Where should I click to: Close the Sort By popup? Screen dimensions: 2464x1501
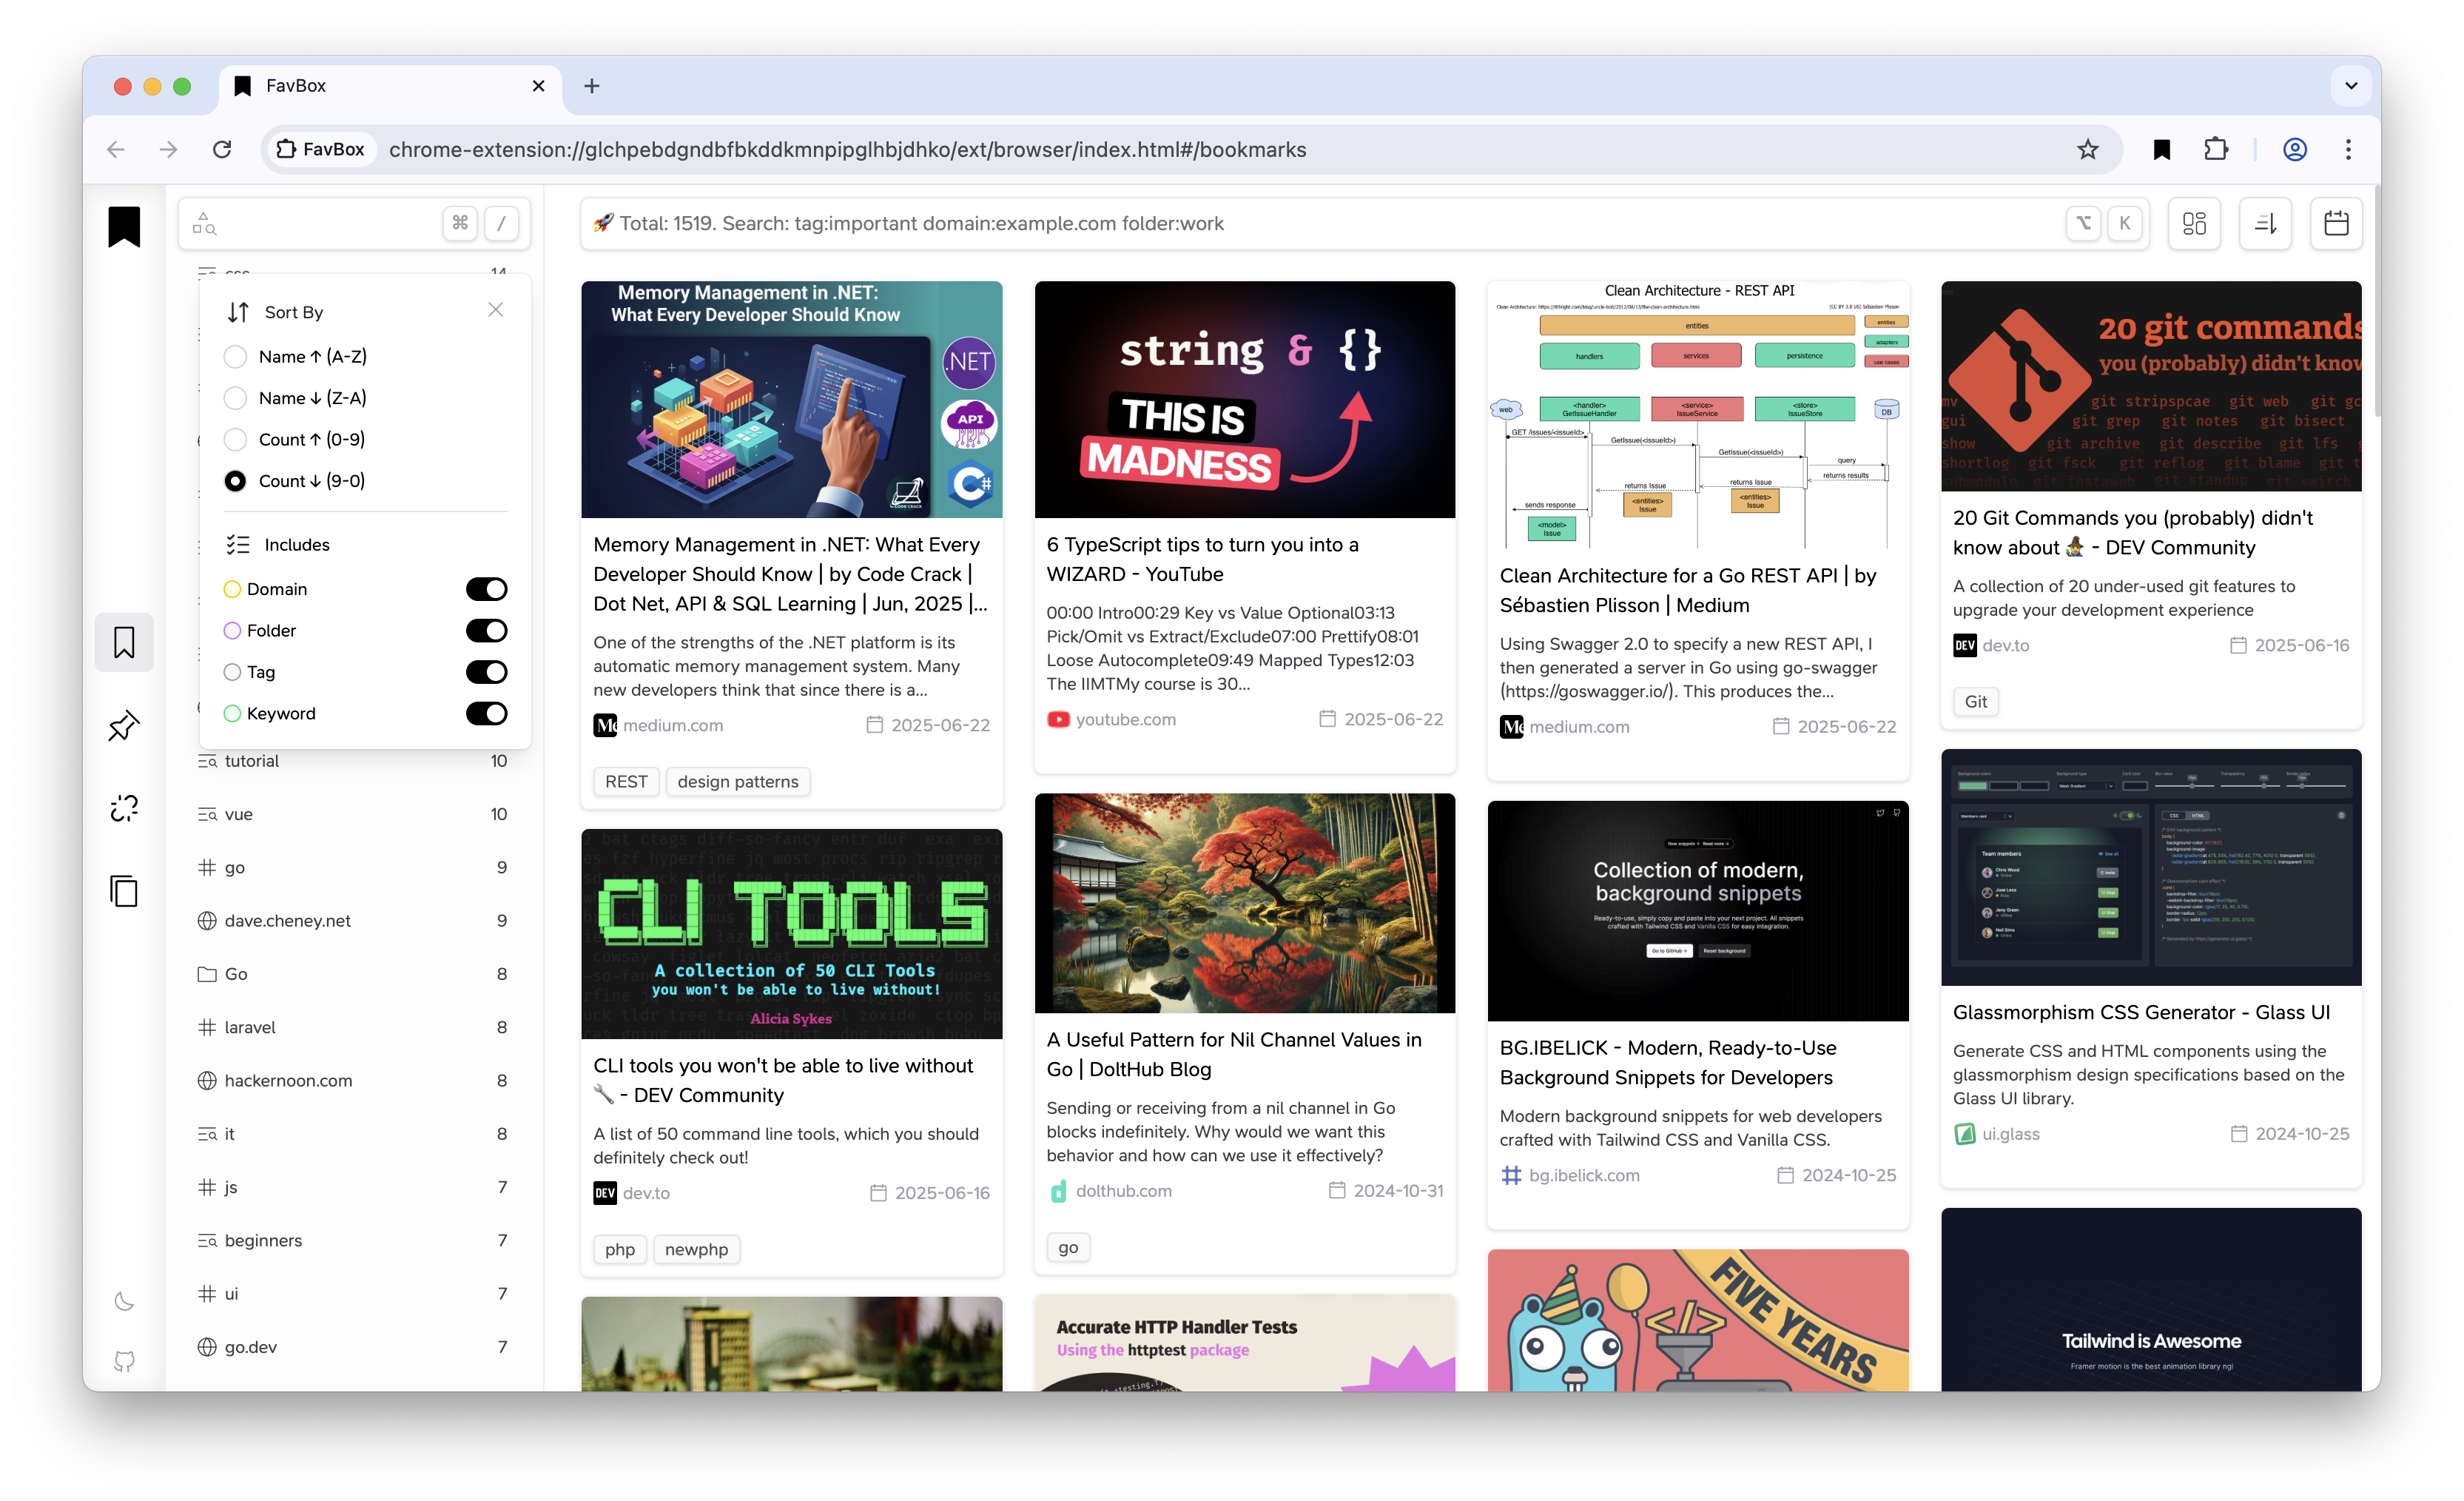coord(496,310)
